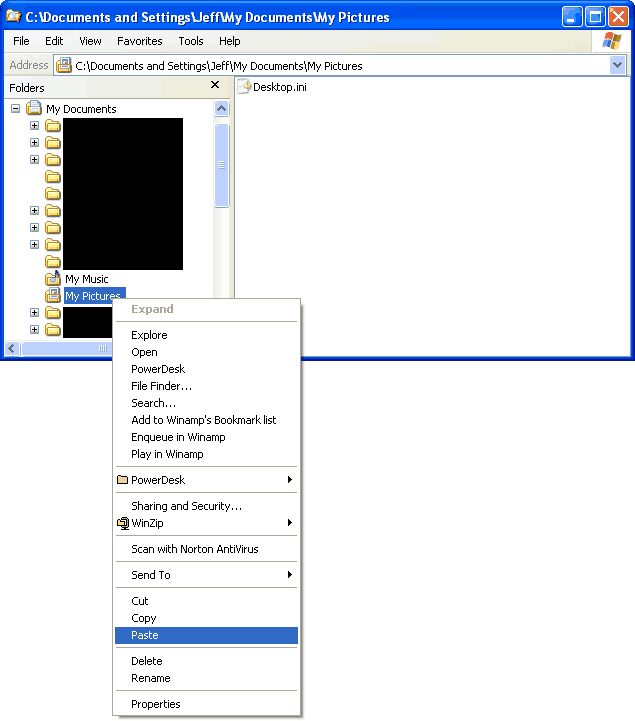The width and height of the screenshot is (635, 721).
Task: Choose Search… in the context menu
Action: pos(206,403)
